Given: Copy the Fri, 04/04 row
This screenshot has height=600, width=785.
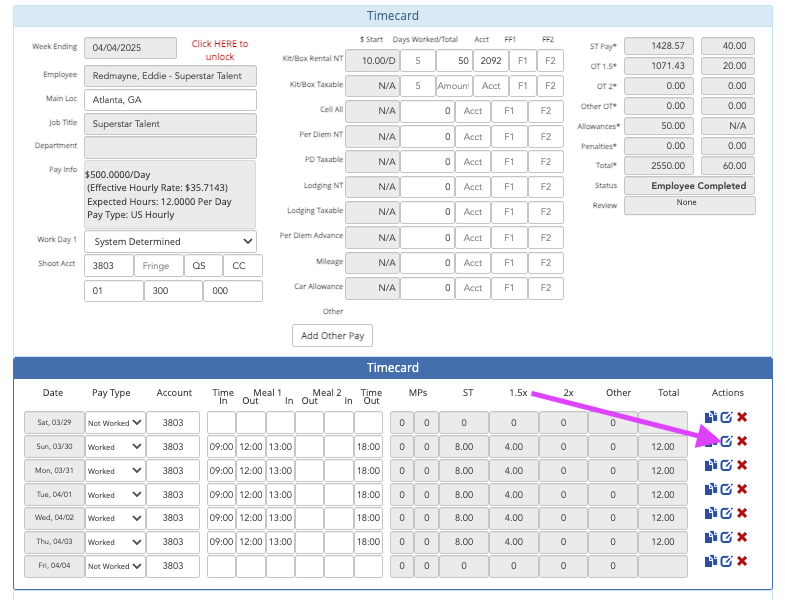Looking at the screenshot, I should (710, 561).
